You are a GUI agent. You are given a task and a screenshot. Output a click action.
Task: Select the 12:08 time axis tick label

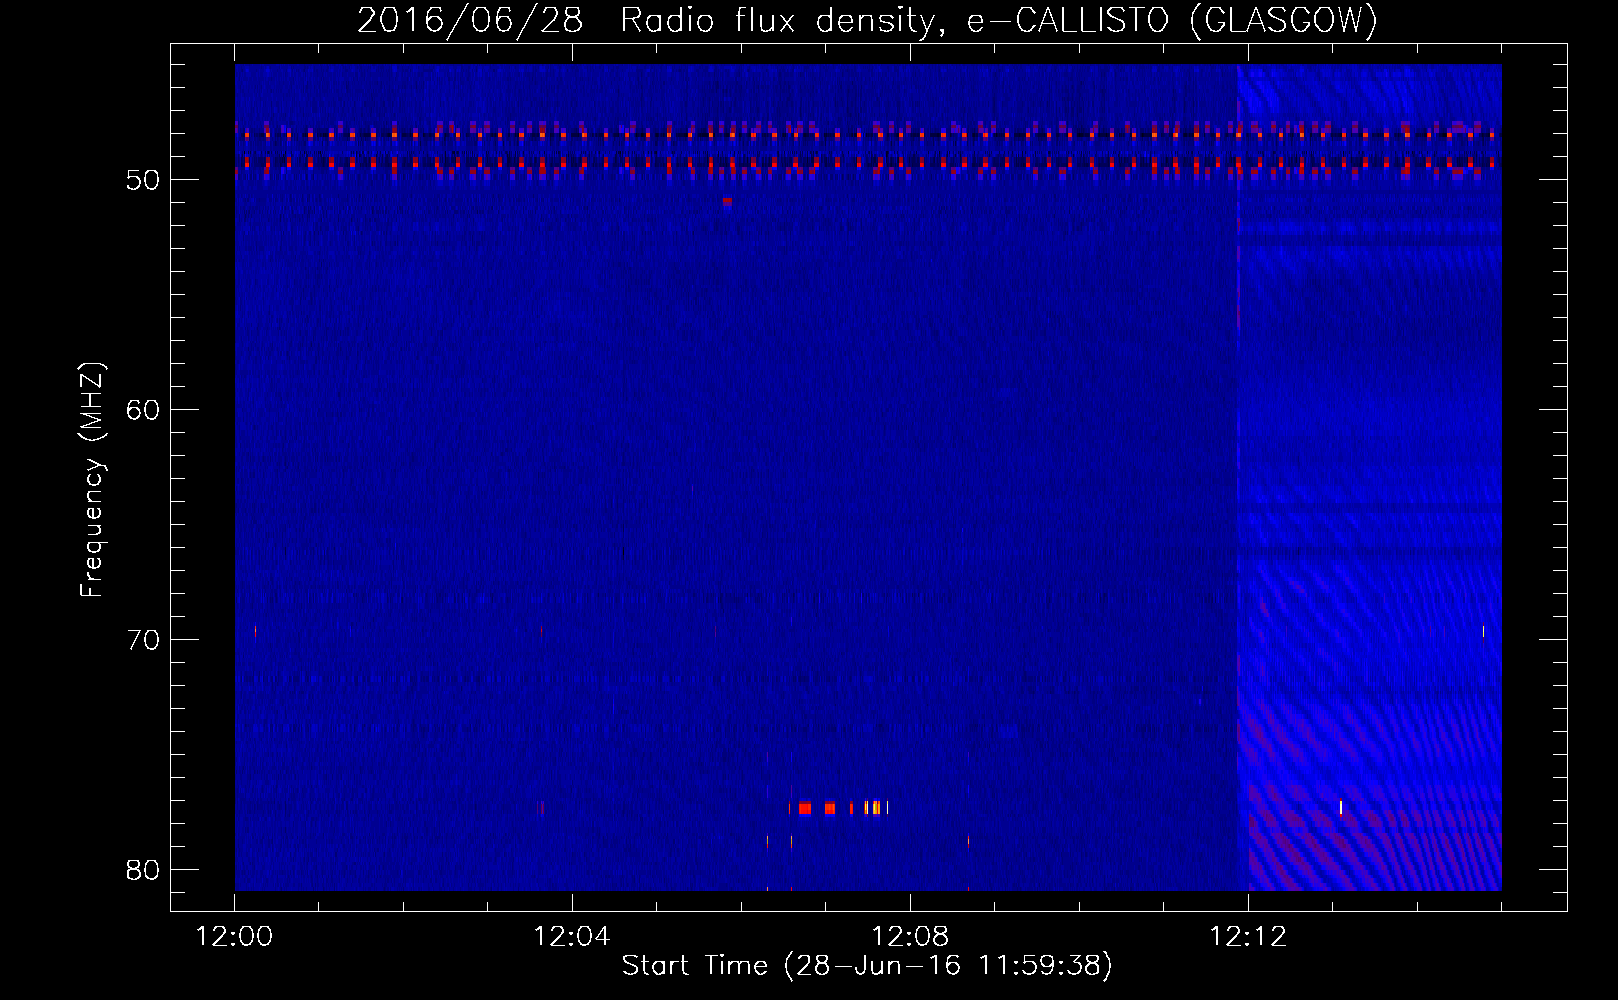tap(910, 937)
